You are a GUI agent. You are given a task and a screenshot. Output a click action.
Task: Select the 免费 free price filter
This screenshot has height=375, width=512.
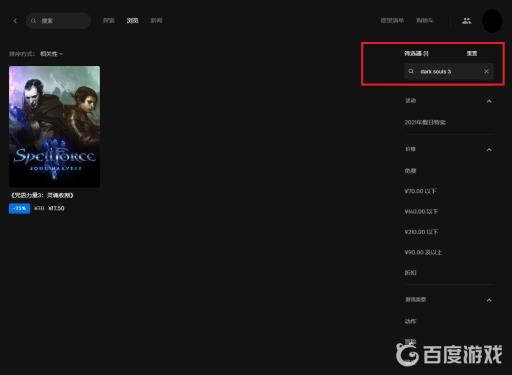pos(410,171)
